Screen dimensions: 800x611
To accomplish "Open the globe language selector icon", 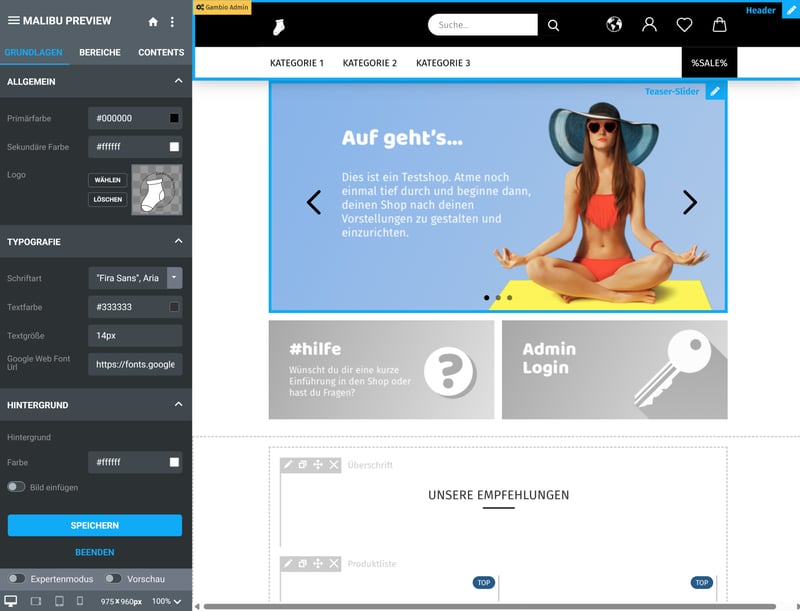I will [614, 24].
